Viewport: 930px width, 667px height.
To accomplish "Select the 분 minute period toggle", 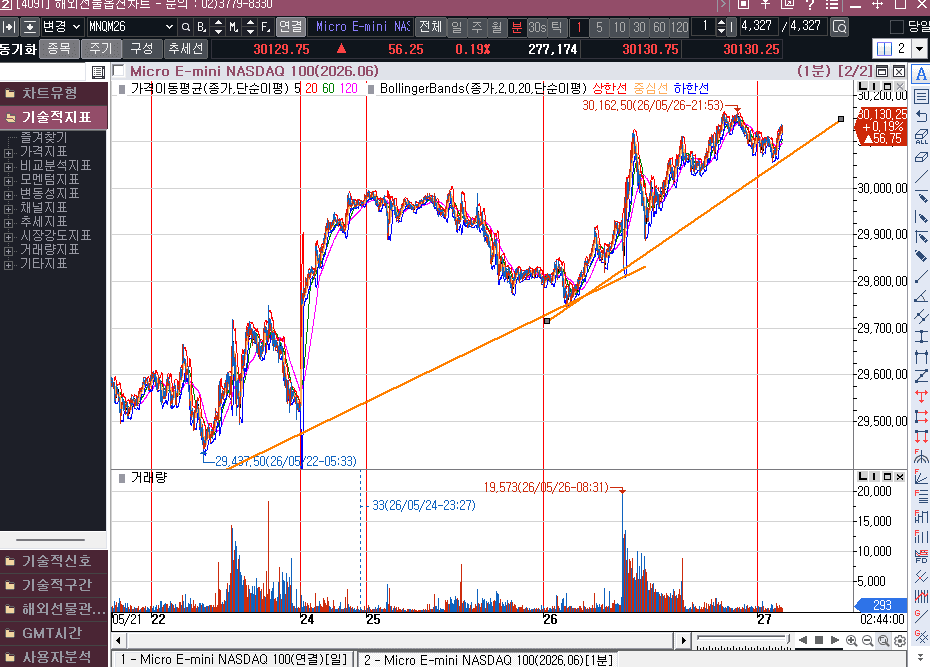I will pyautogui.click(x=517, y=27).
